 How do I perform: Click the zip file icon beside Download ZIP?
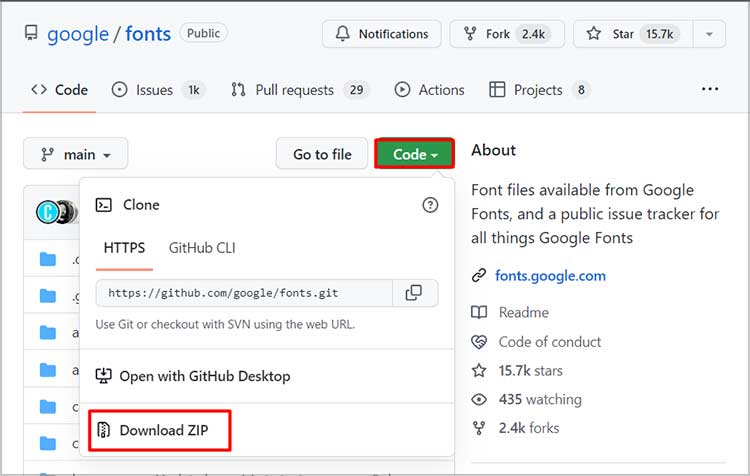pyautogui.click(x=103, y=430)
